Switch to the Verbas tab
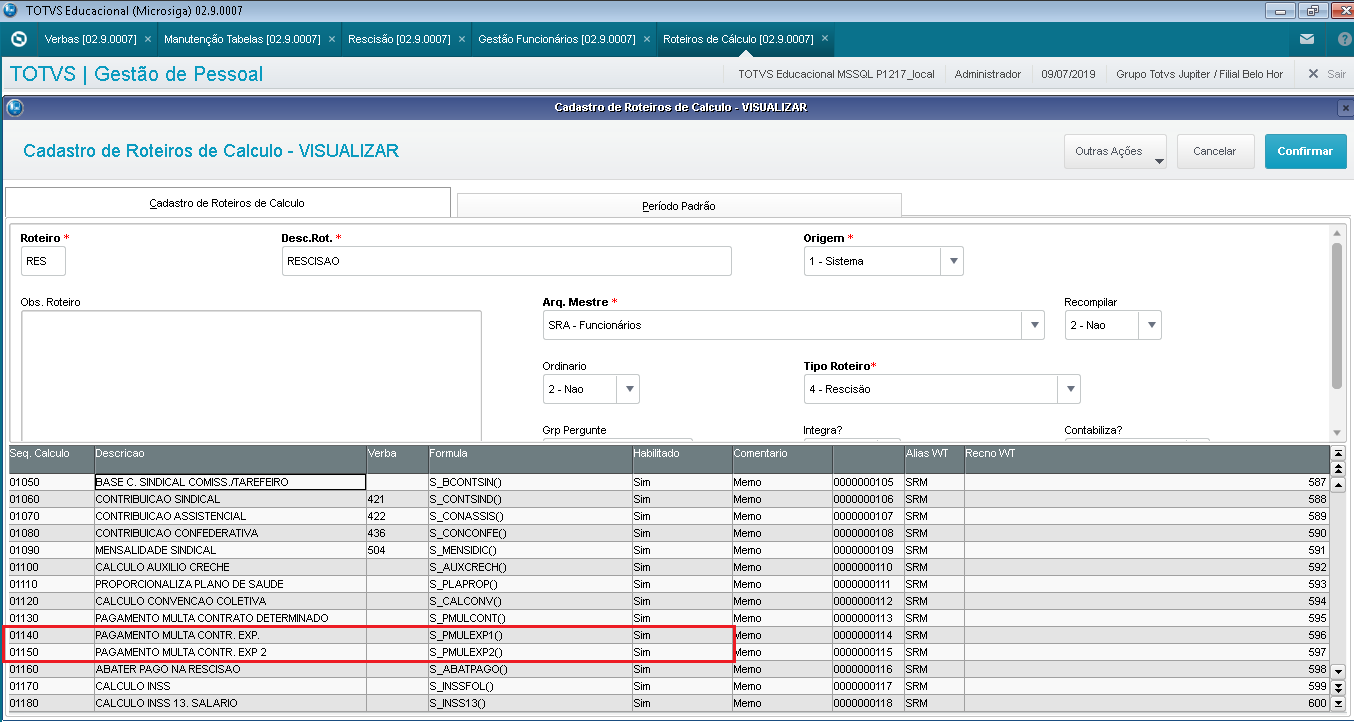This screenshot has height=722, width=1354. click(90, 39)
